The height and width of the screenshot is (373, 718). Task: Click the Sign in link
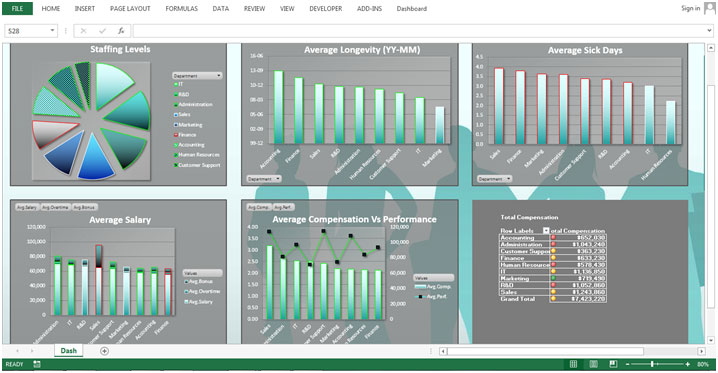(691, 8)
